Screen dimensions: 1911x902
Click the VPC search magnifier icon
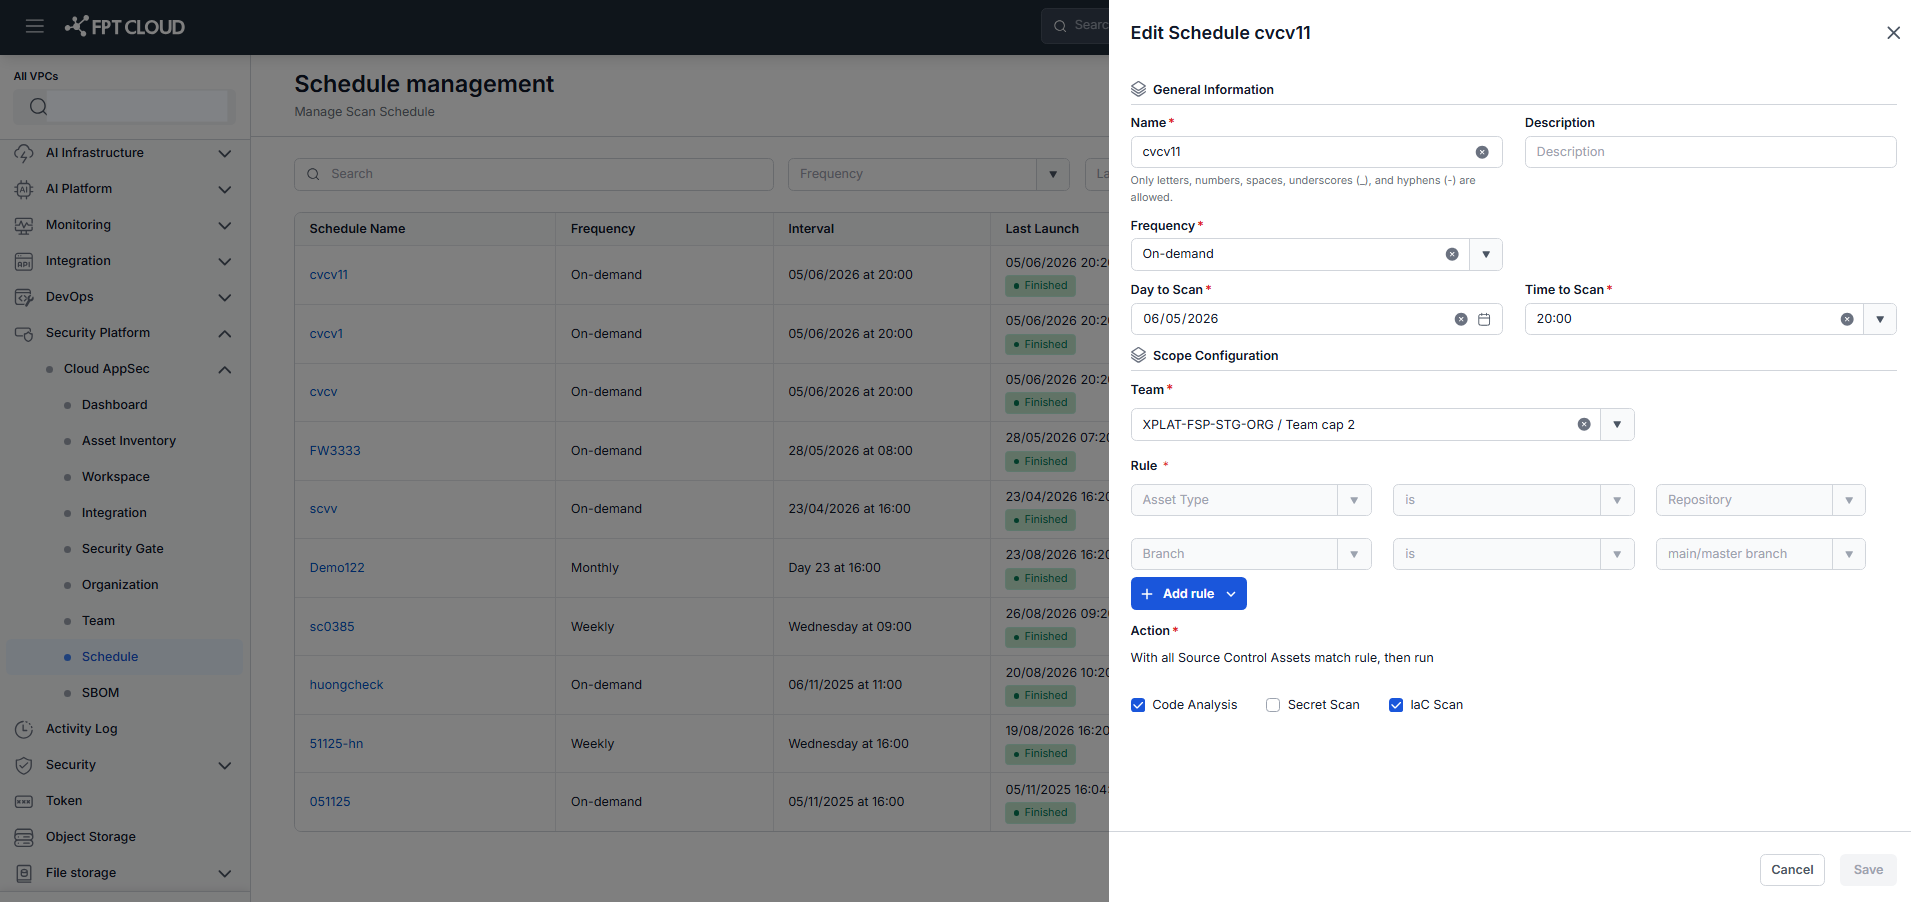[x=38, y=106]
